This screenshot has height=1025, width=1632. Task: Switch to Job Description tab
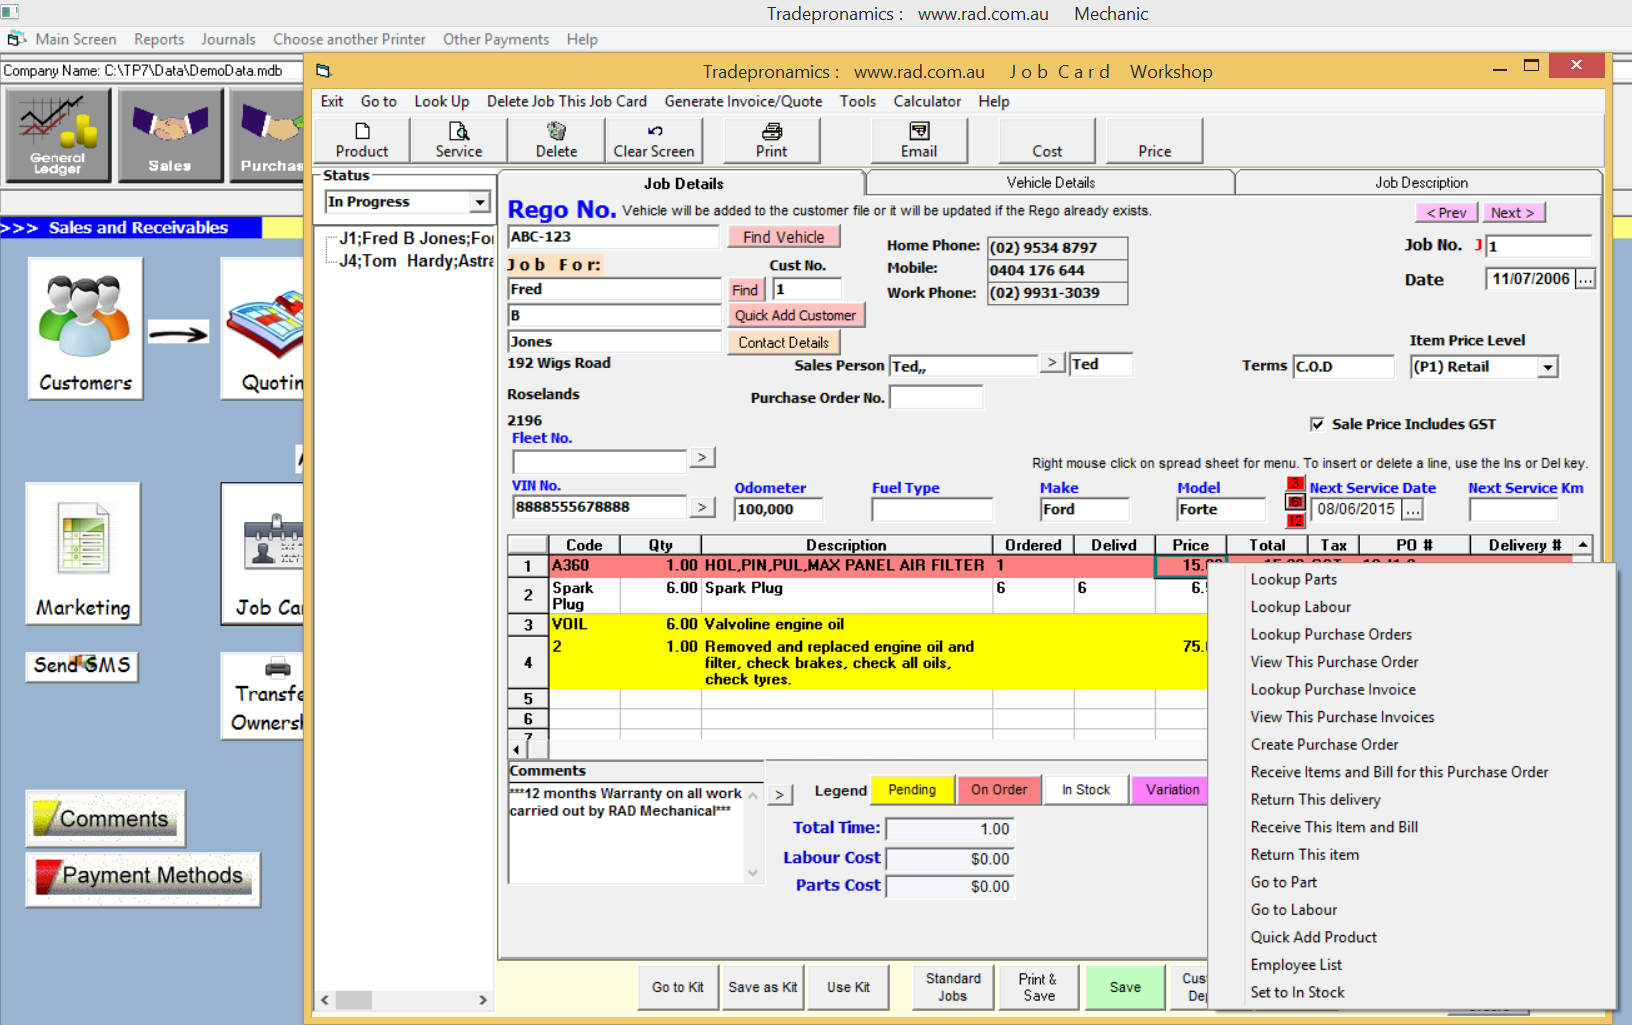[1420, 182]
